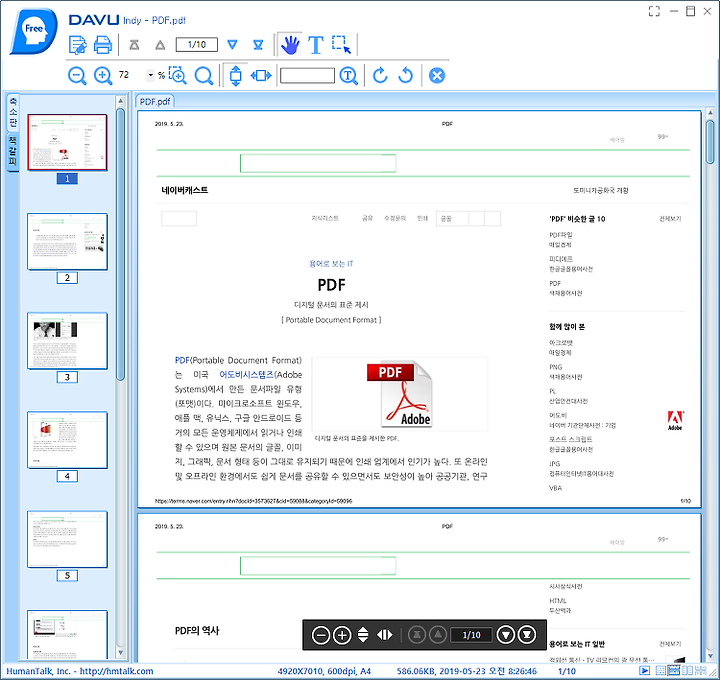The height and width of the screenshot is (680, 720).
Task: Click the thumbnail panel scroll up arrow
Action: click(120, 101)
